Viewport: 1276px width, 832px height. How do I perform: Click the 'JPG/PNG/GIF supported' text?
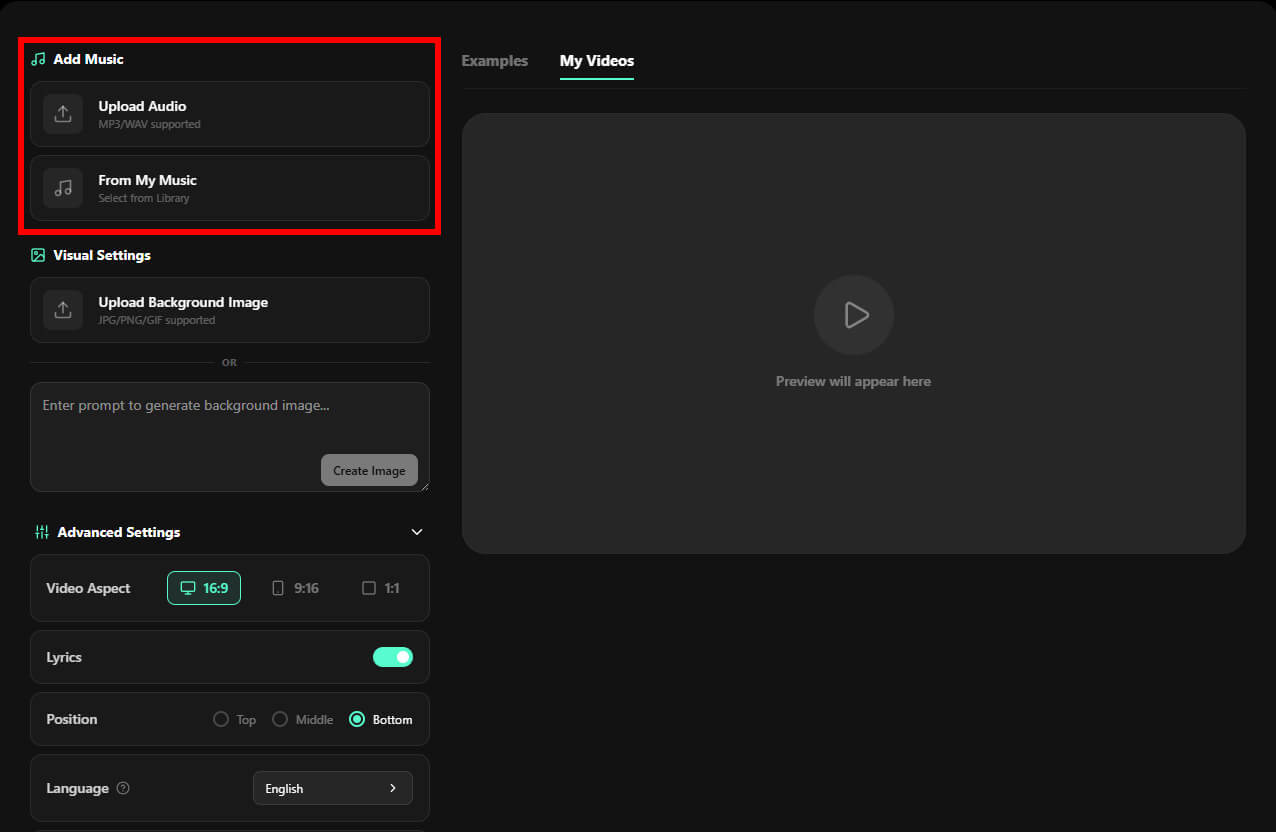click(157, 320)
